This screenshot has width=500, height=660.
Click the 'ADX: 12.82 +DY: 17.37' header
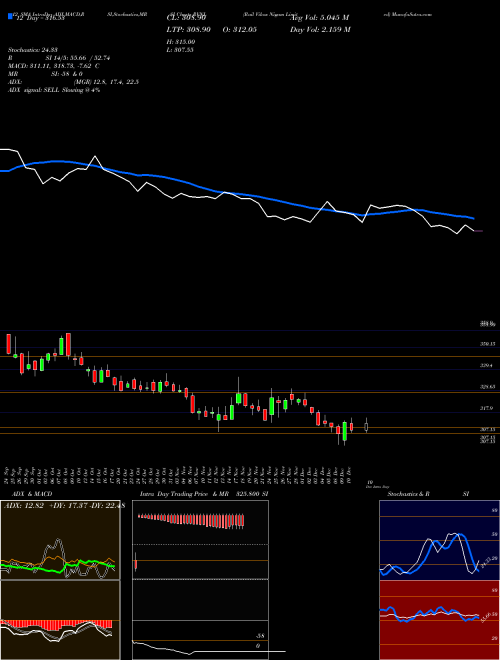tap(64, 506)
